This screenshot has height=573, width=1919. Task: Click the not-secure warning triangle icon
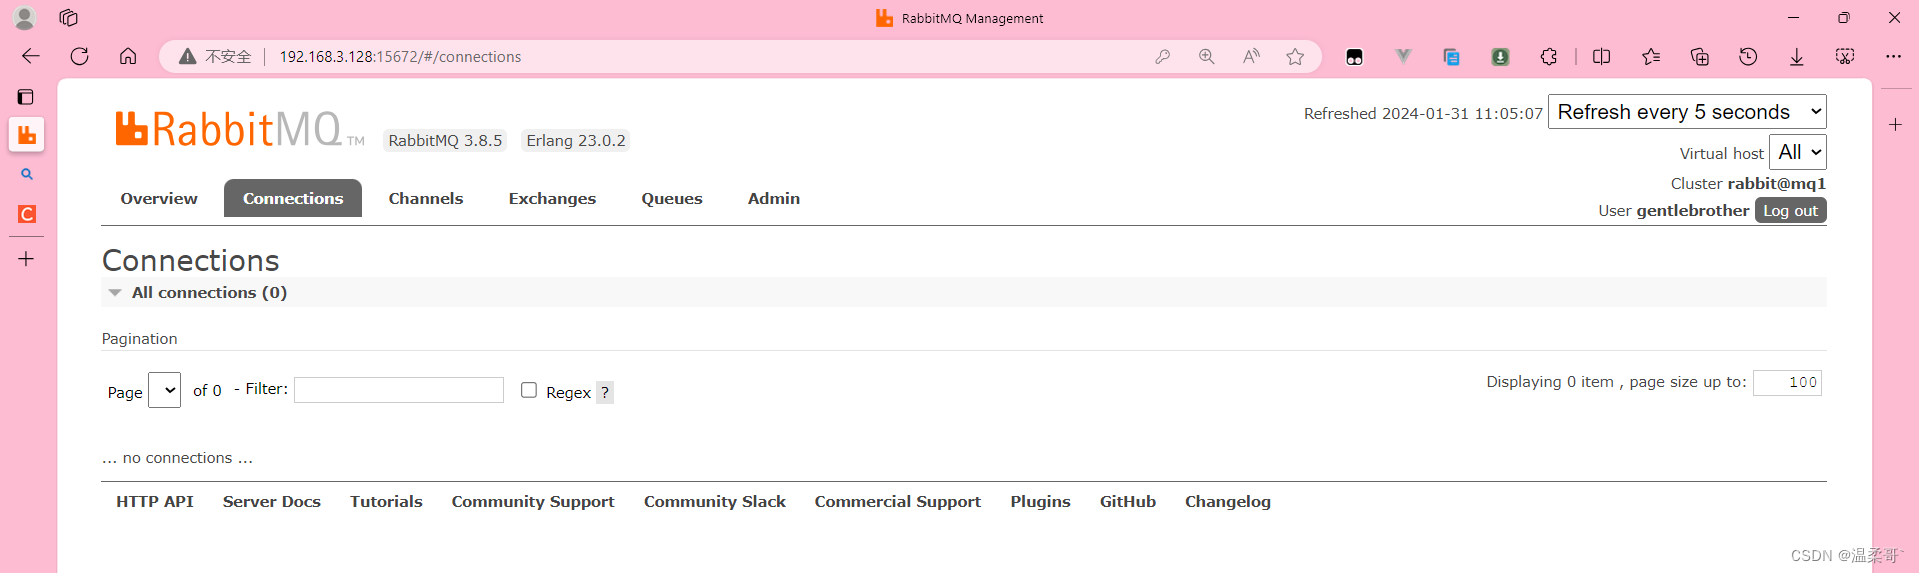point(187,57)
